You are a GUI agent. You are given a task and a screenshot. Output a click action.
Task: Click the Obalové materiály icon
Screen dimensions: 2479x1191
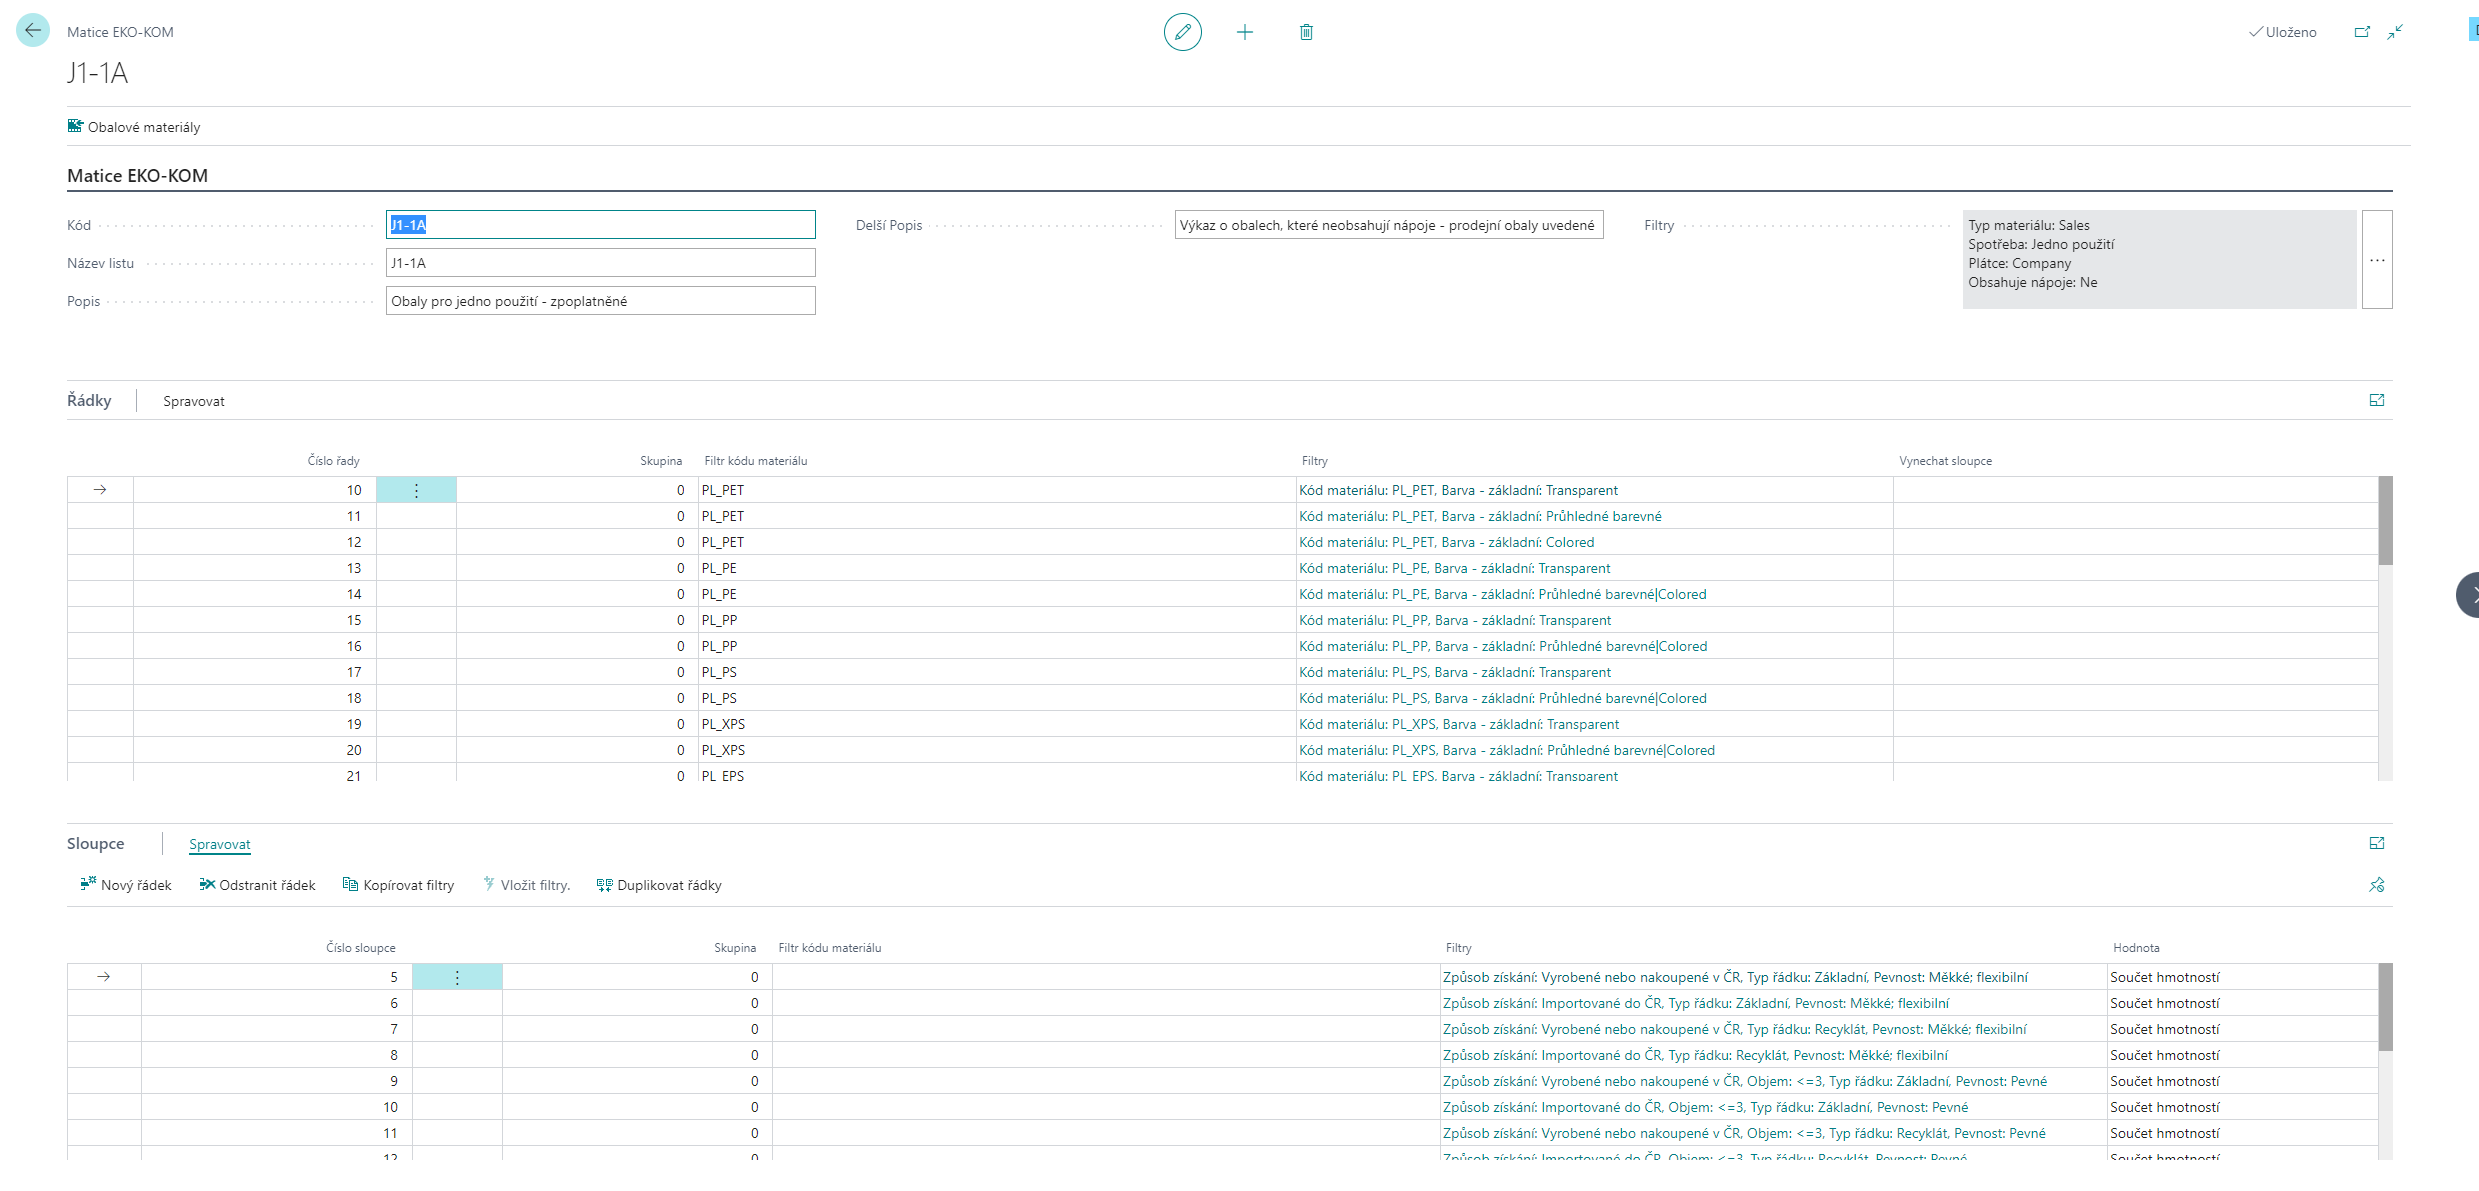pyautogui.click(x=75, y=126)
